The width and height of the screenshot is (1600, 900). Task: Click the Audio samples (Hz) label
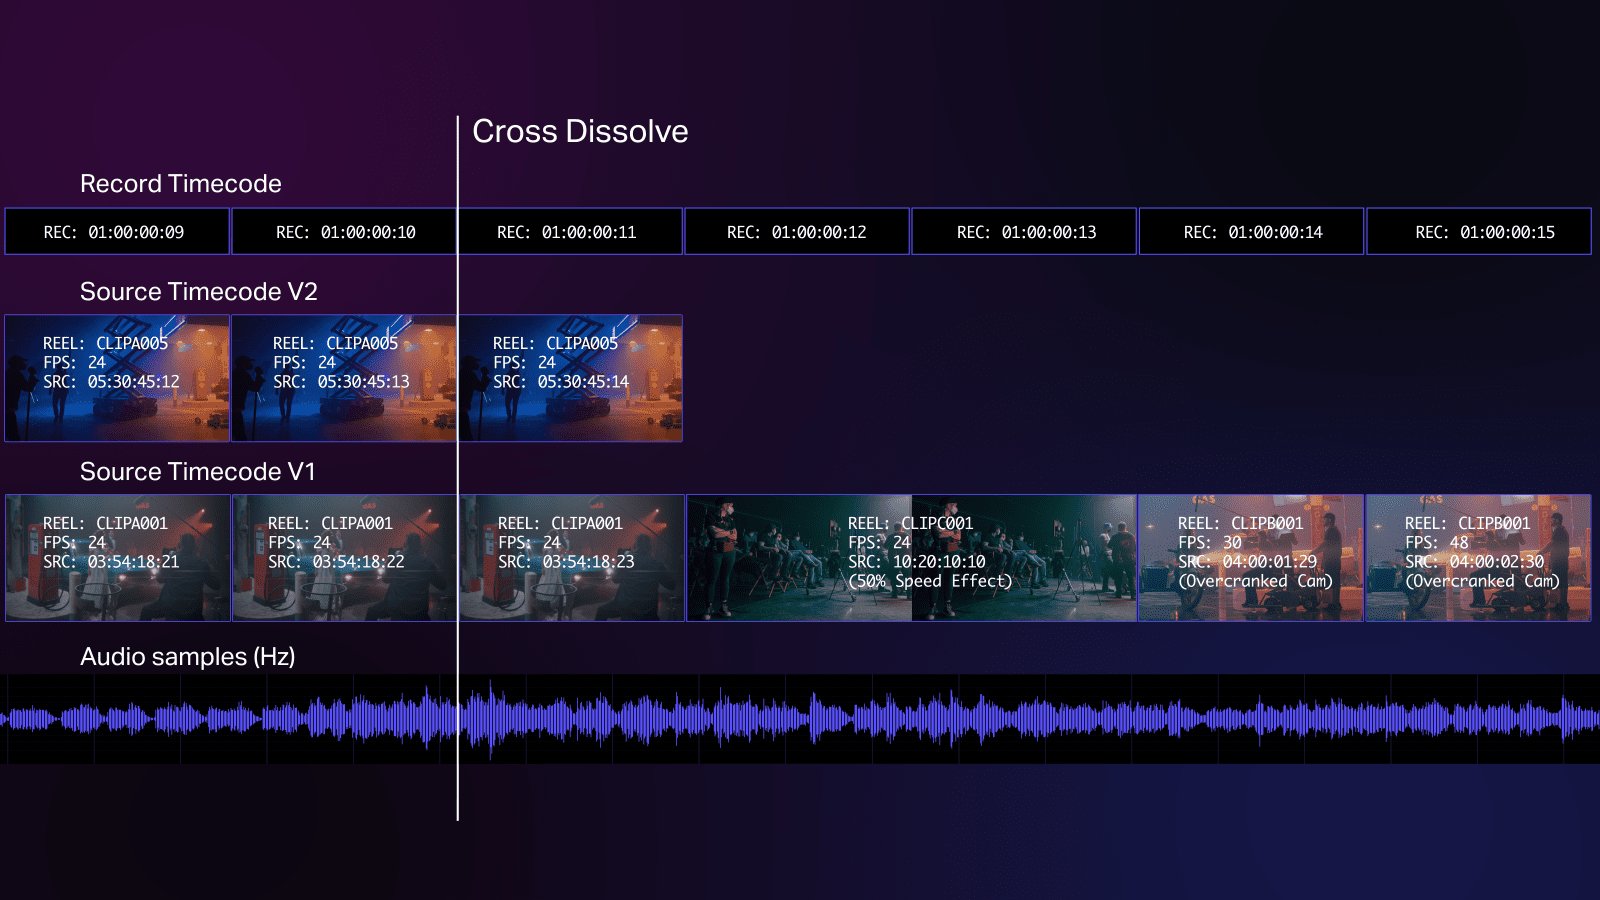tap(189, 657)
